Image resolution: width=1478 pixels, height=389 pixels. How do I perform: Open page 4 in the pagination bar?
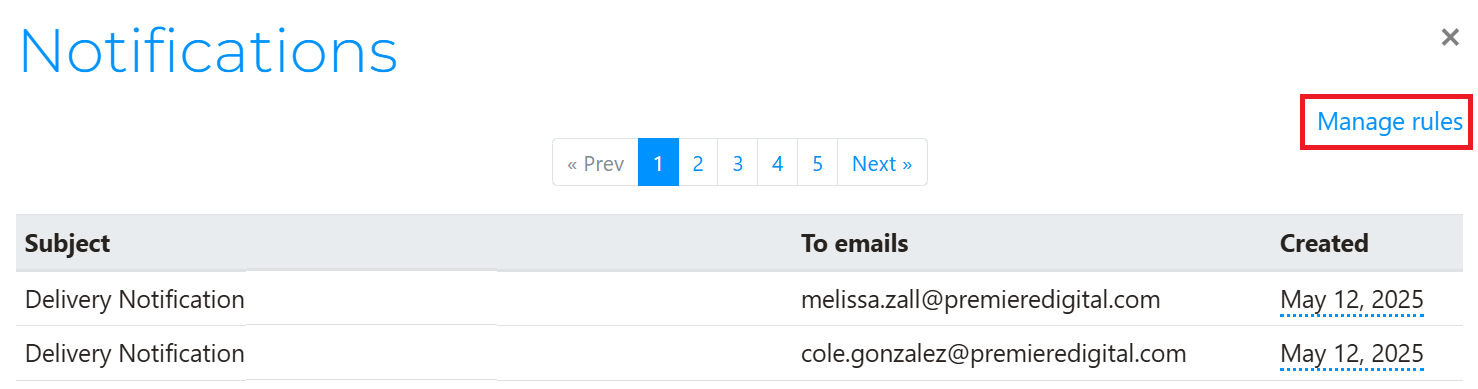(x=777, y=163)
